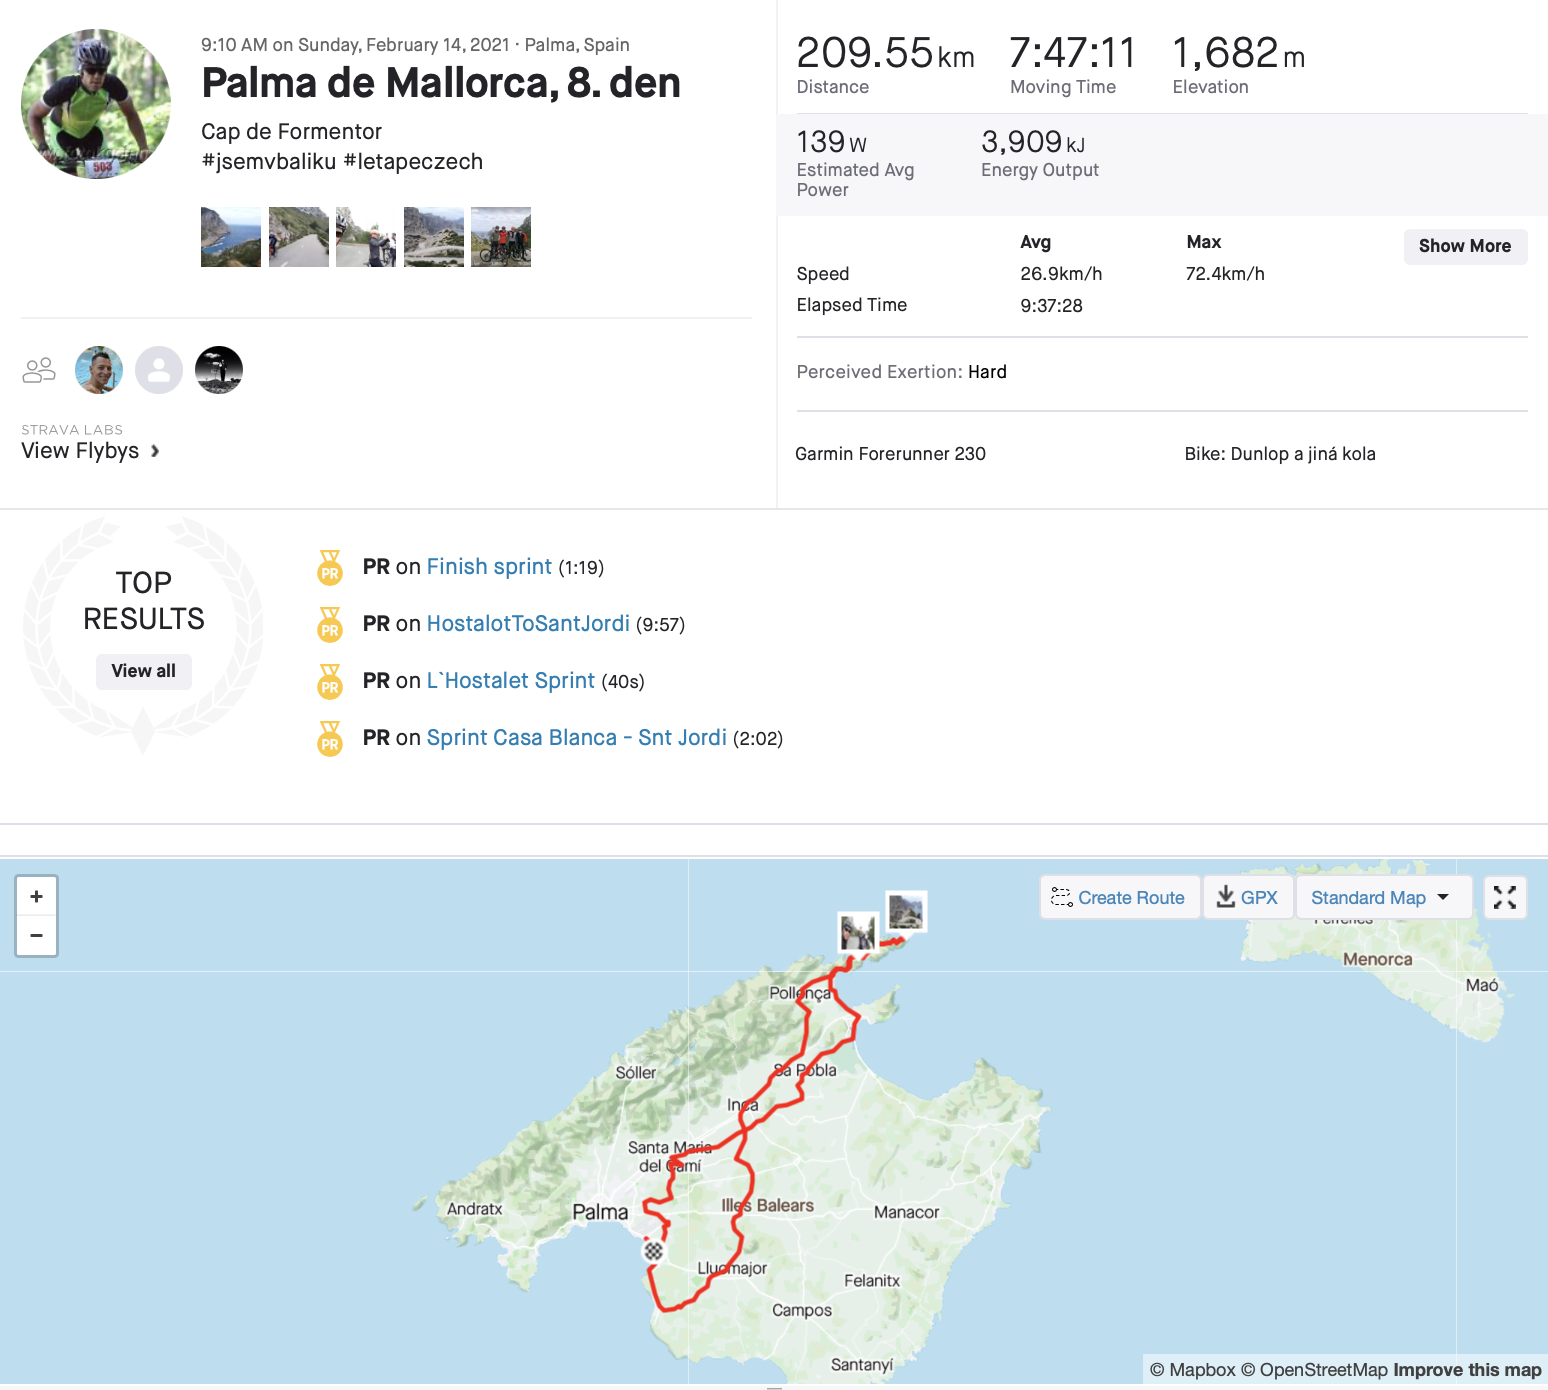This screenshot has width=1548, height=1390.
Task: Open the L`Hostalet Sprint segment
Action: [510, 681]
